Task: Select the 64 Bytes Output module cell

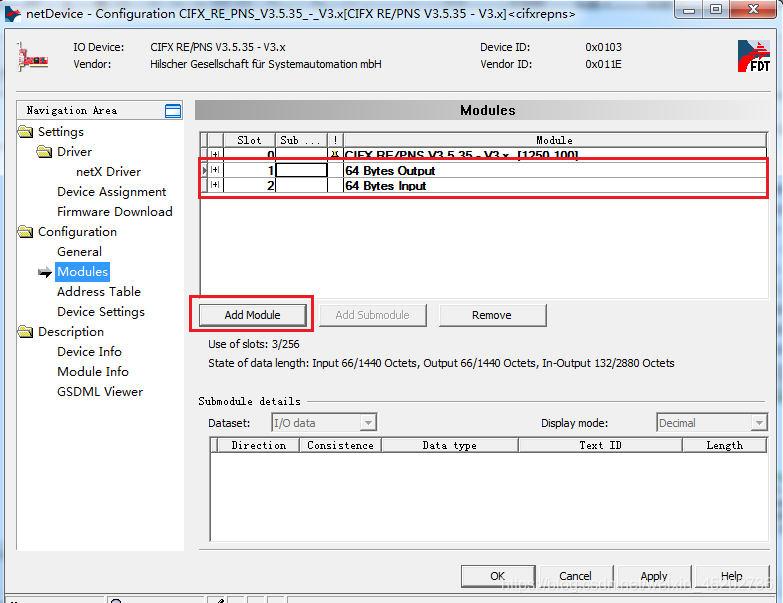Action: pos(554,171)
